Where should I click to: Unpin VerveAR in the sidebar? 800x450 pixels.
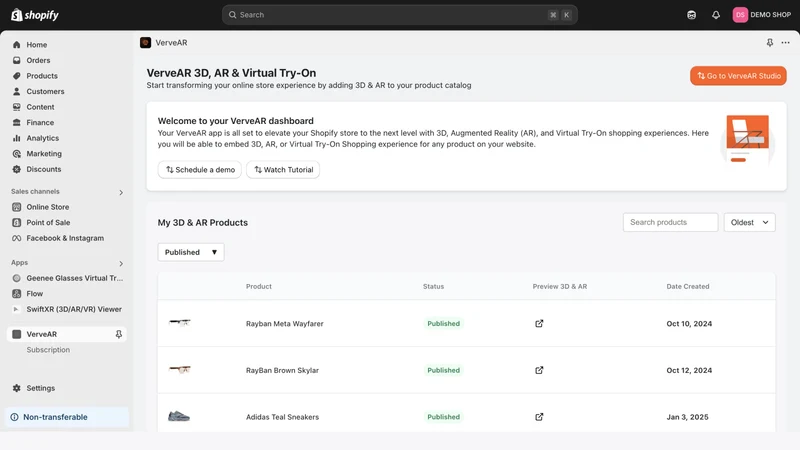click(x=118, y=334)
